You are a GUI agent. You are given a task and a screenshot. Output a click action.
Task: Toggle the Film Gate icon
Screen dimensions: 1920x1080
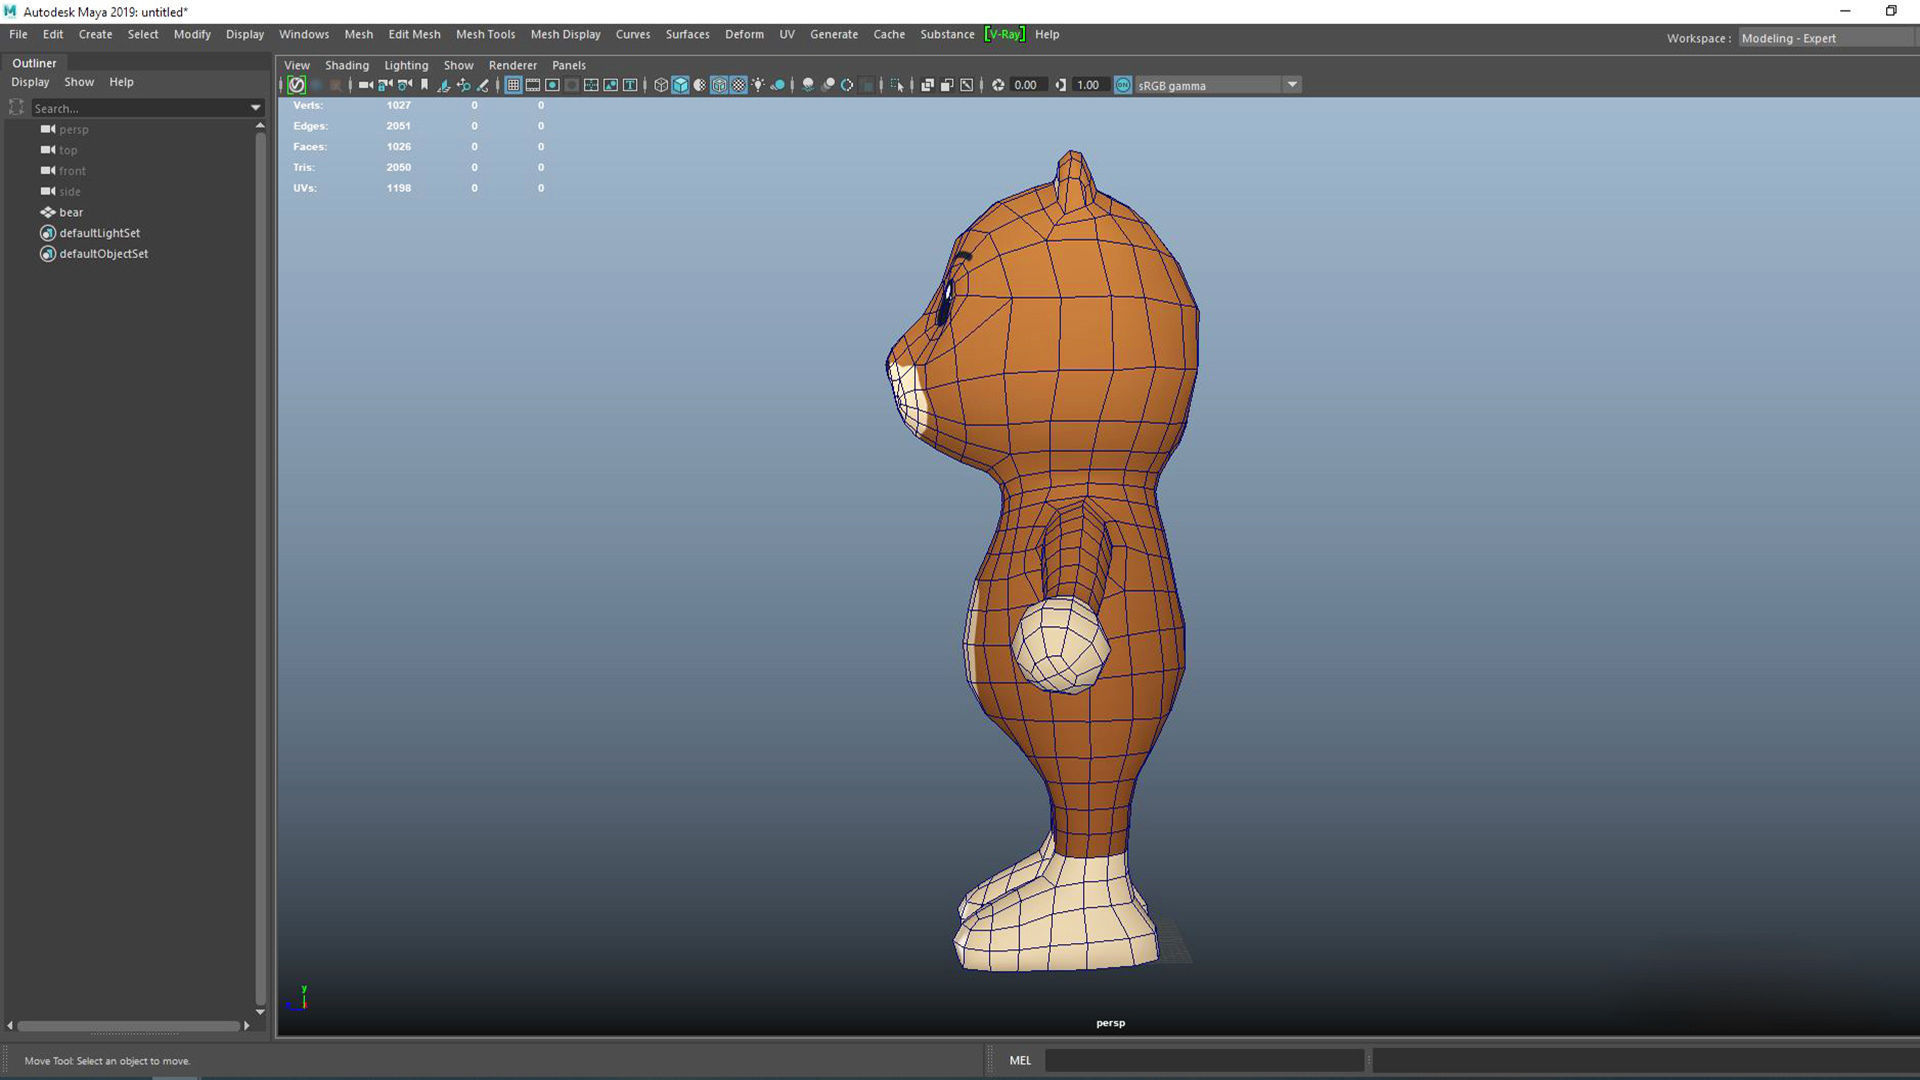point(532,85)
